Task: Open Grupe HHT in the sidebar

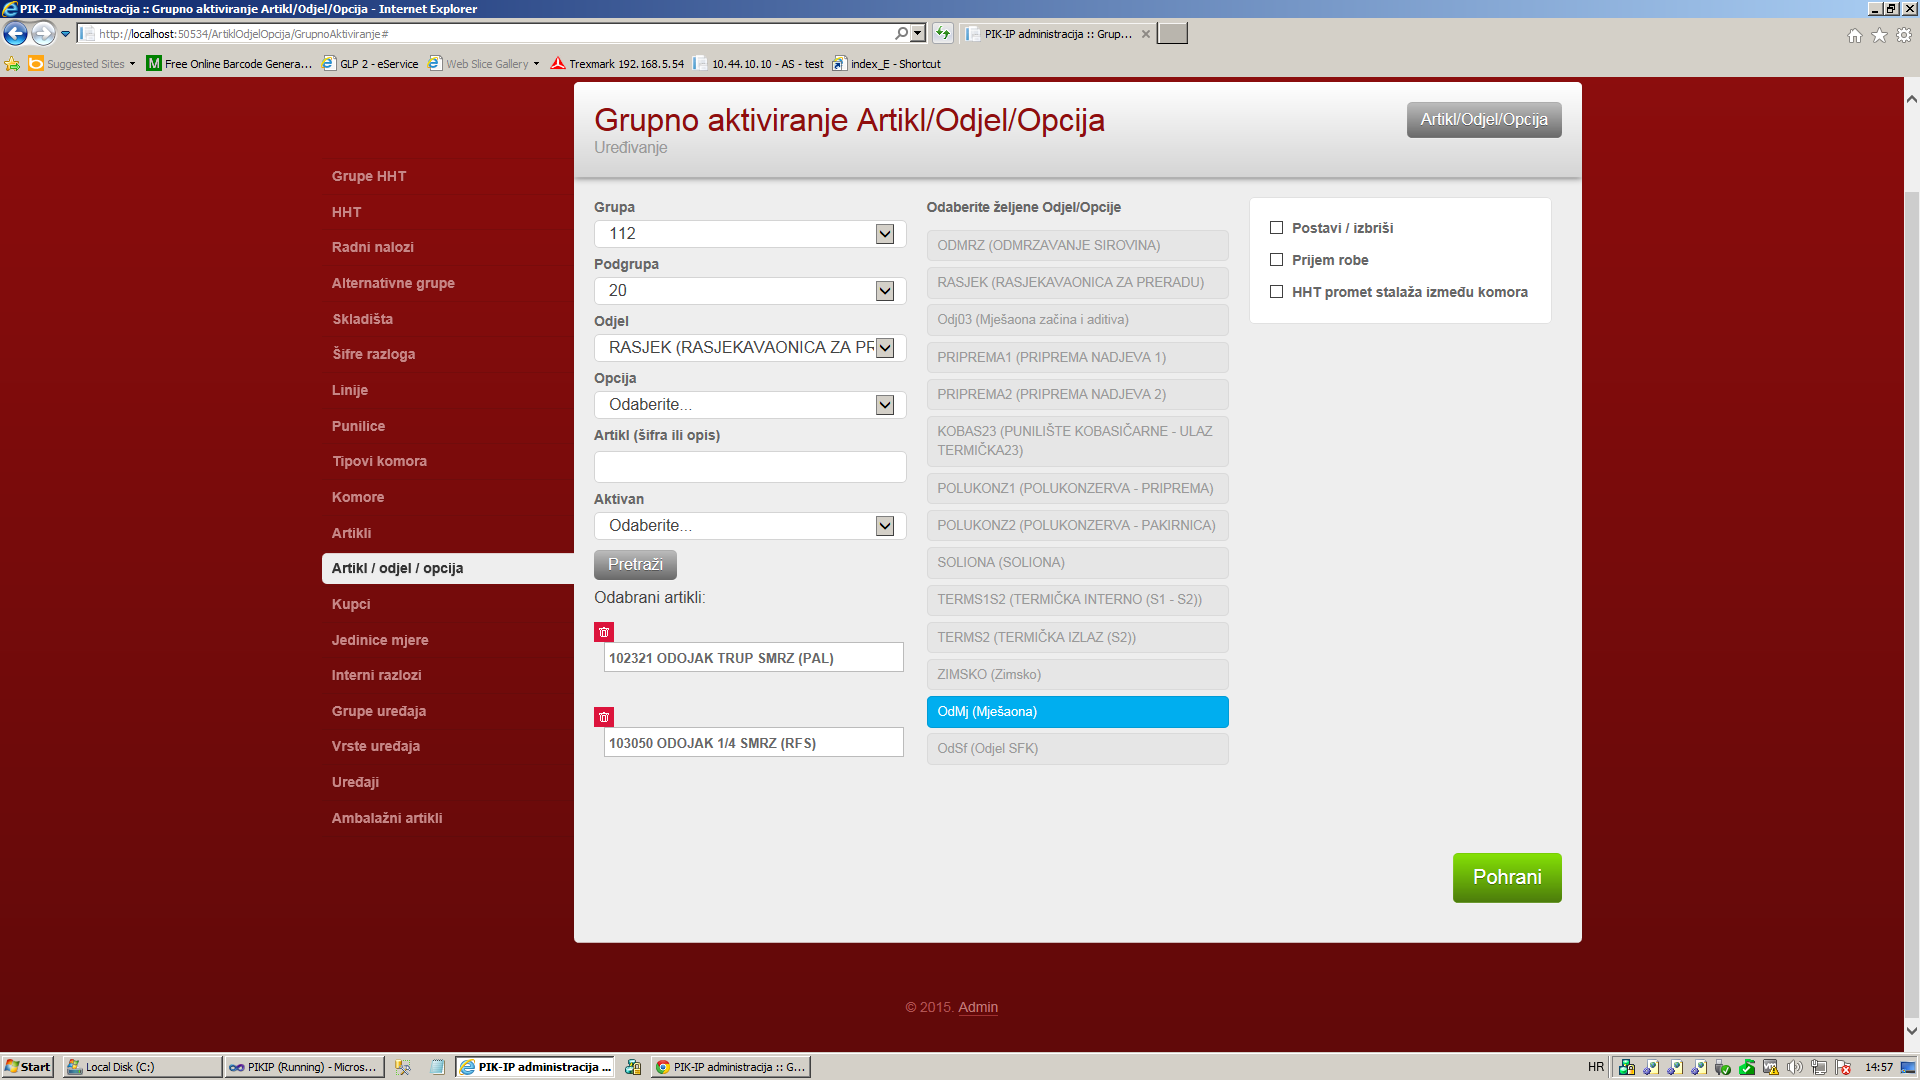Action: [369, 176]
